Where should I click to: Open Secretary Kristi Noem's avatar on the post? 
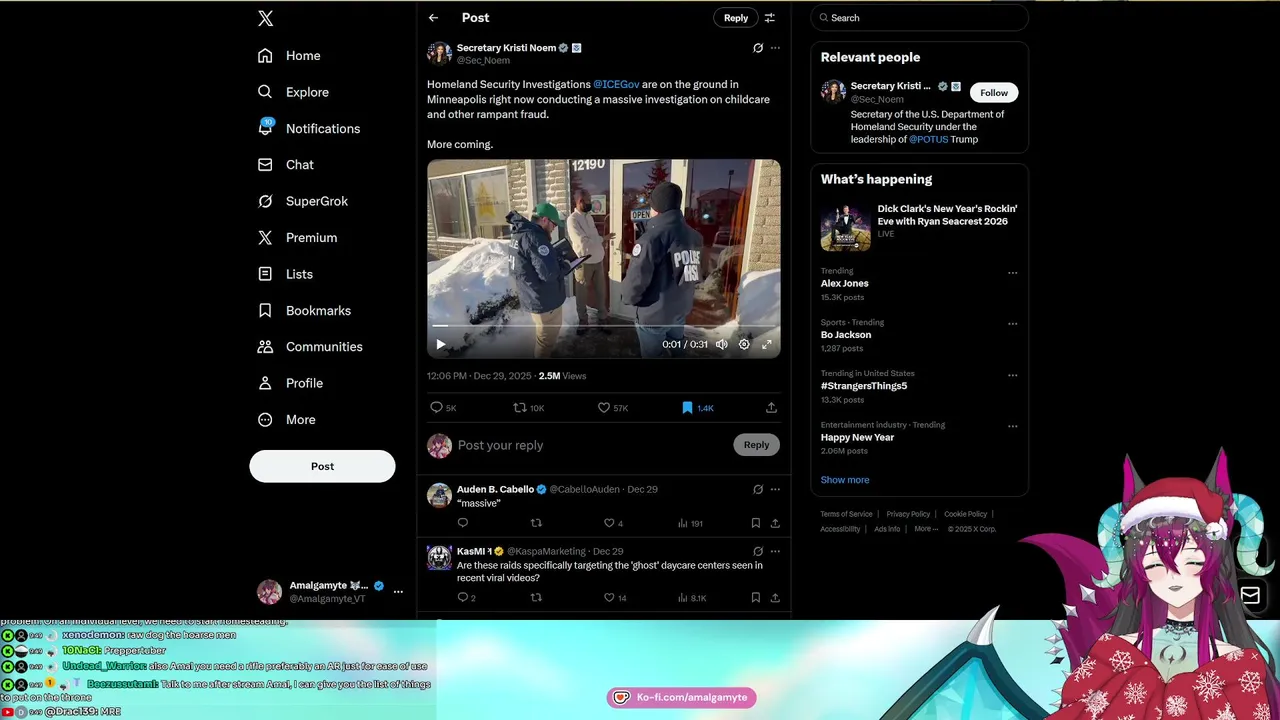439,54
